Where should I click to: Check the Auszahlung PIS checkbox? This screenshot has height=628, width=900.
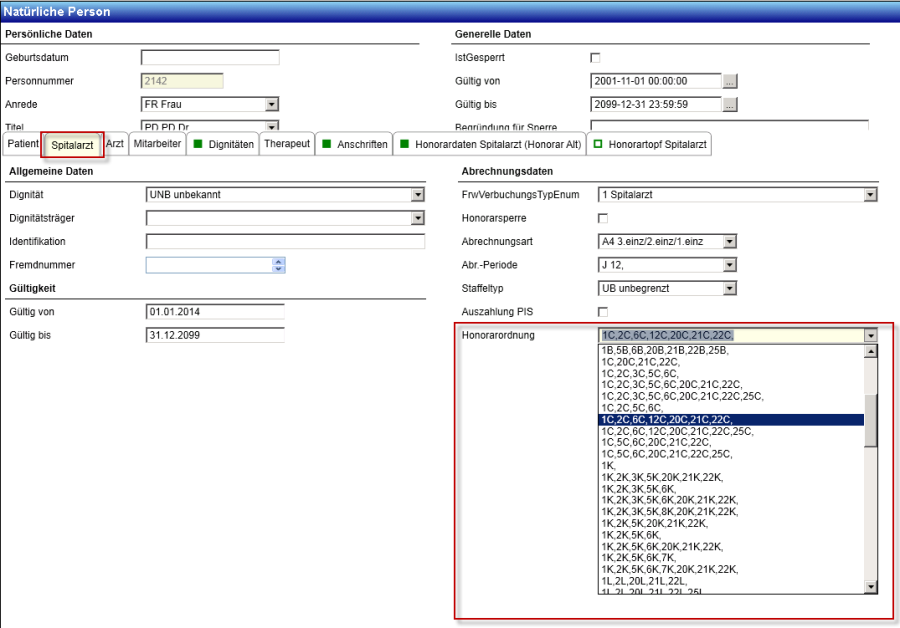[x=603, y=312]
